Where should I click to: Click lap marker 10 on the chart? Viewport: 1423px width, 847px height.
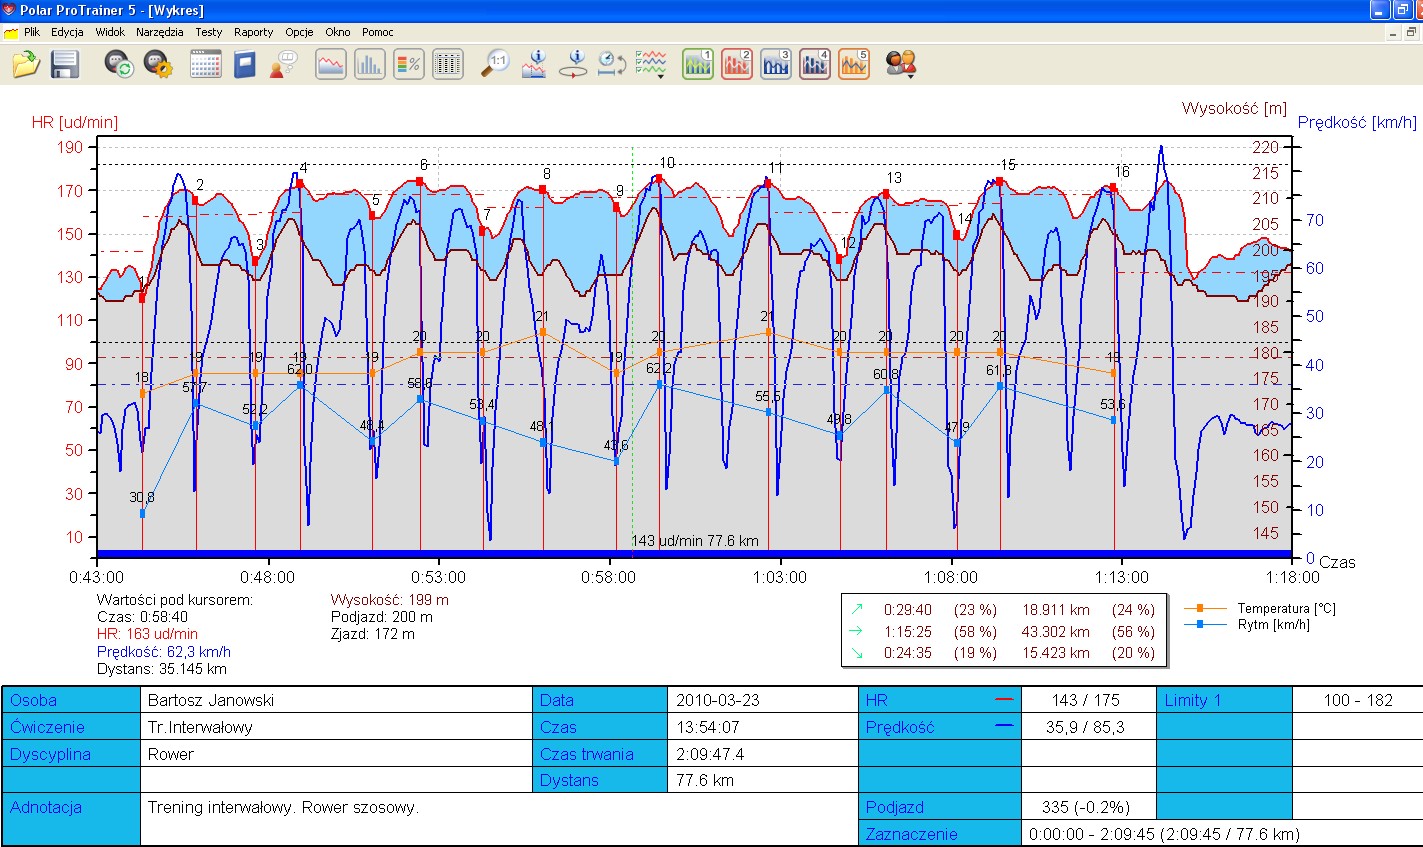(x=659, y=179)
